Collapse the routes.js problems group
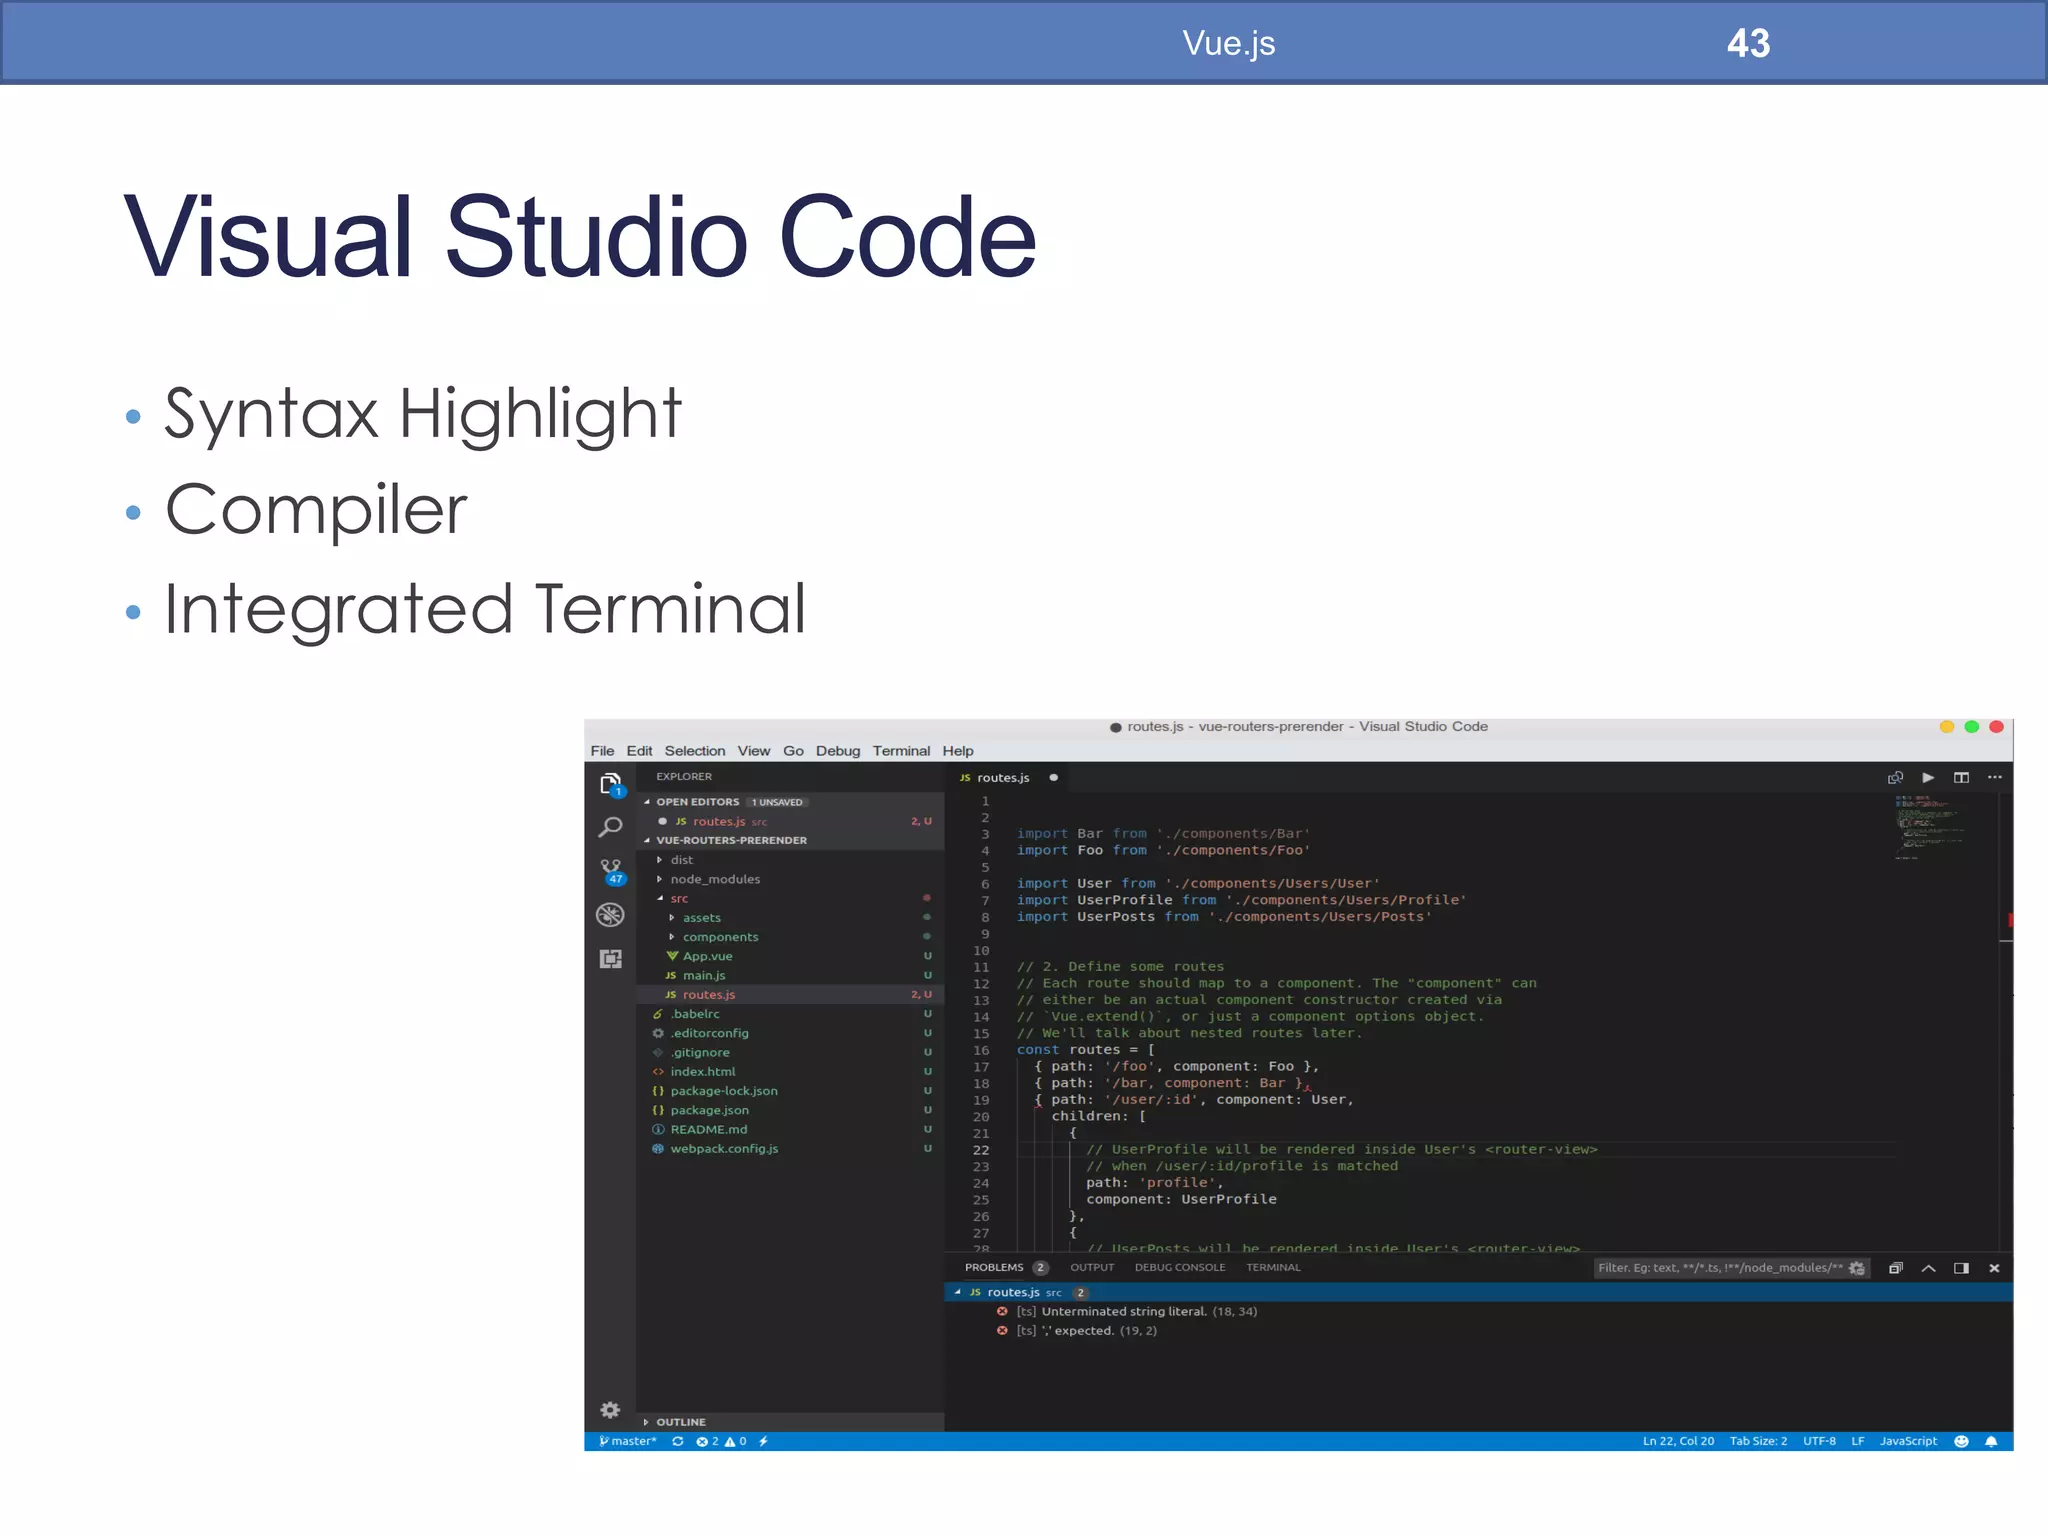The width and height of the screenshot is (2048, 1536). pyautogui.click(x=957, y=1292)
